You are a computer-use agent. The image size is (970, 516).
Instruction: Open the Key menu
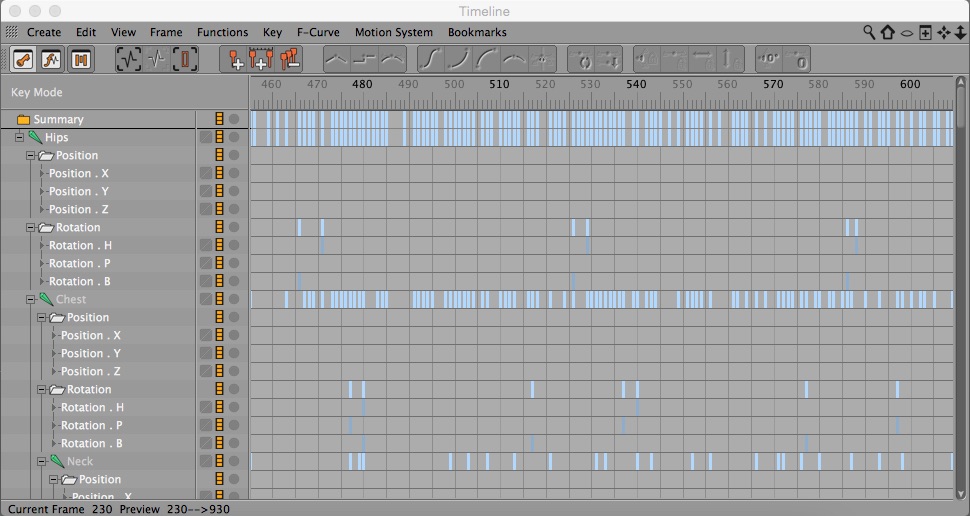pyautogui.click(x=272, y=32)
